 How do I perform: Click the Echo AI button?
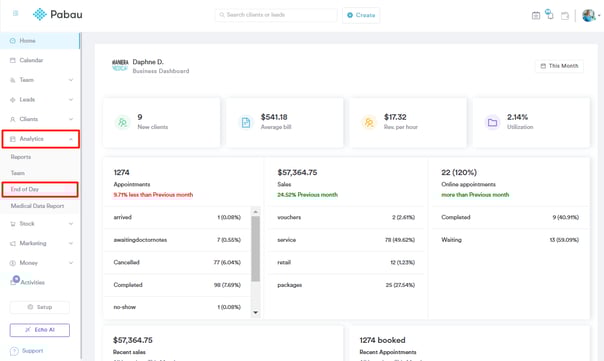[x=40, y=330]
